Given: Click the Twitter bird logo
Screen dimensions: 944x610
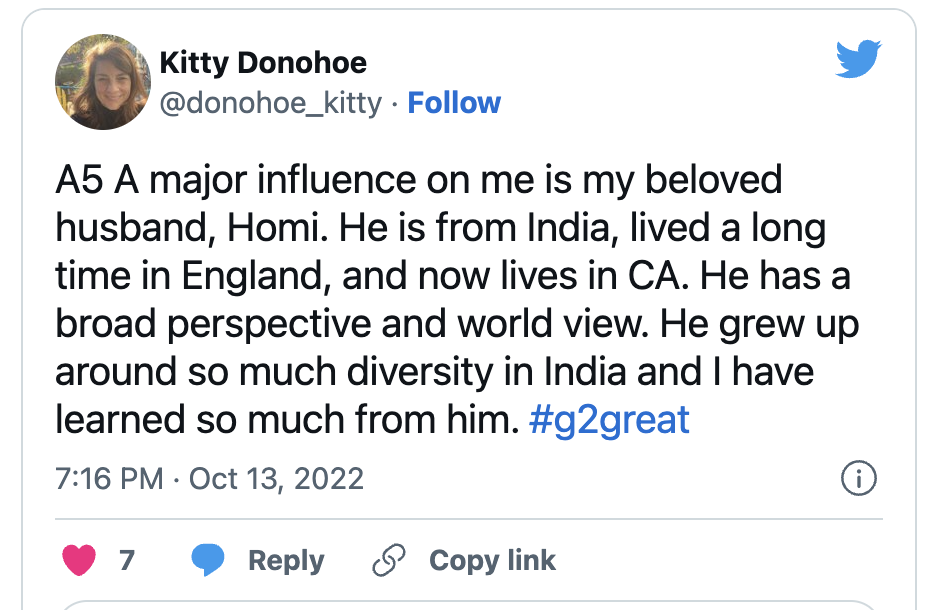Looking at the screenshot, I should 858,58.
